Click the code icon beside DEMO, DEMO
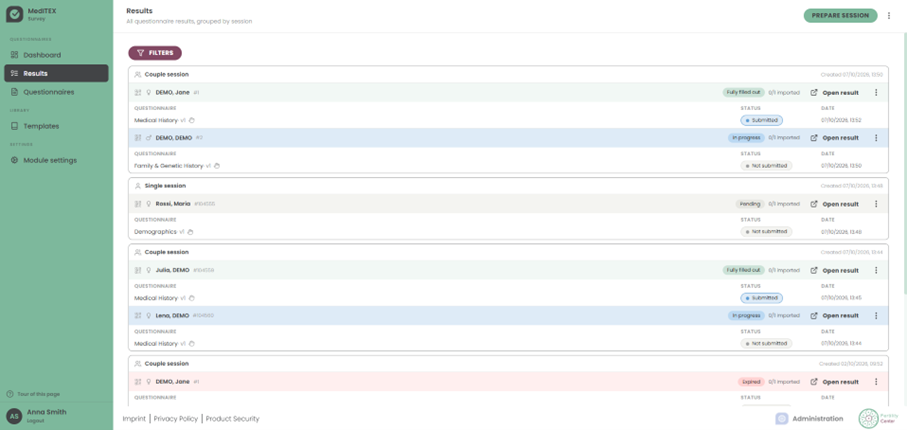 (x=138, y=138)
